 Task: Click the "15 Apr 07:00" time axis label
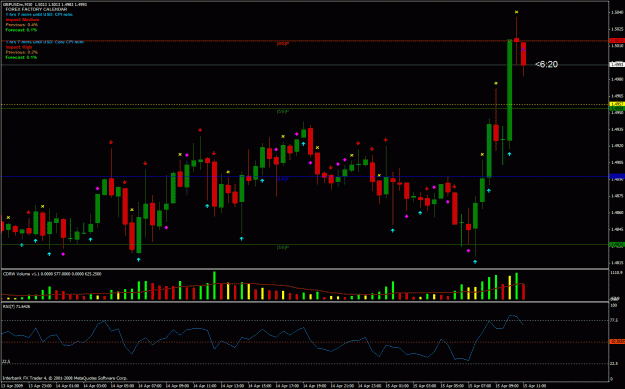(x=480, y=386)
